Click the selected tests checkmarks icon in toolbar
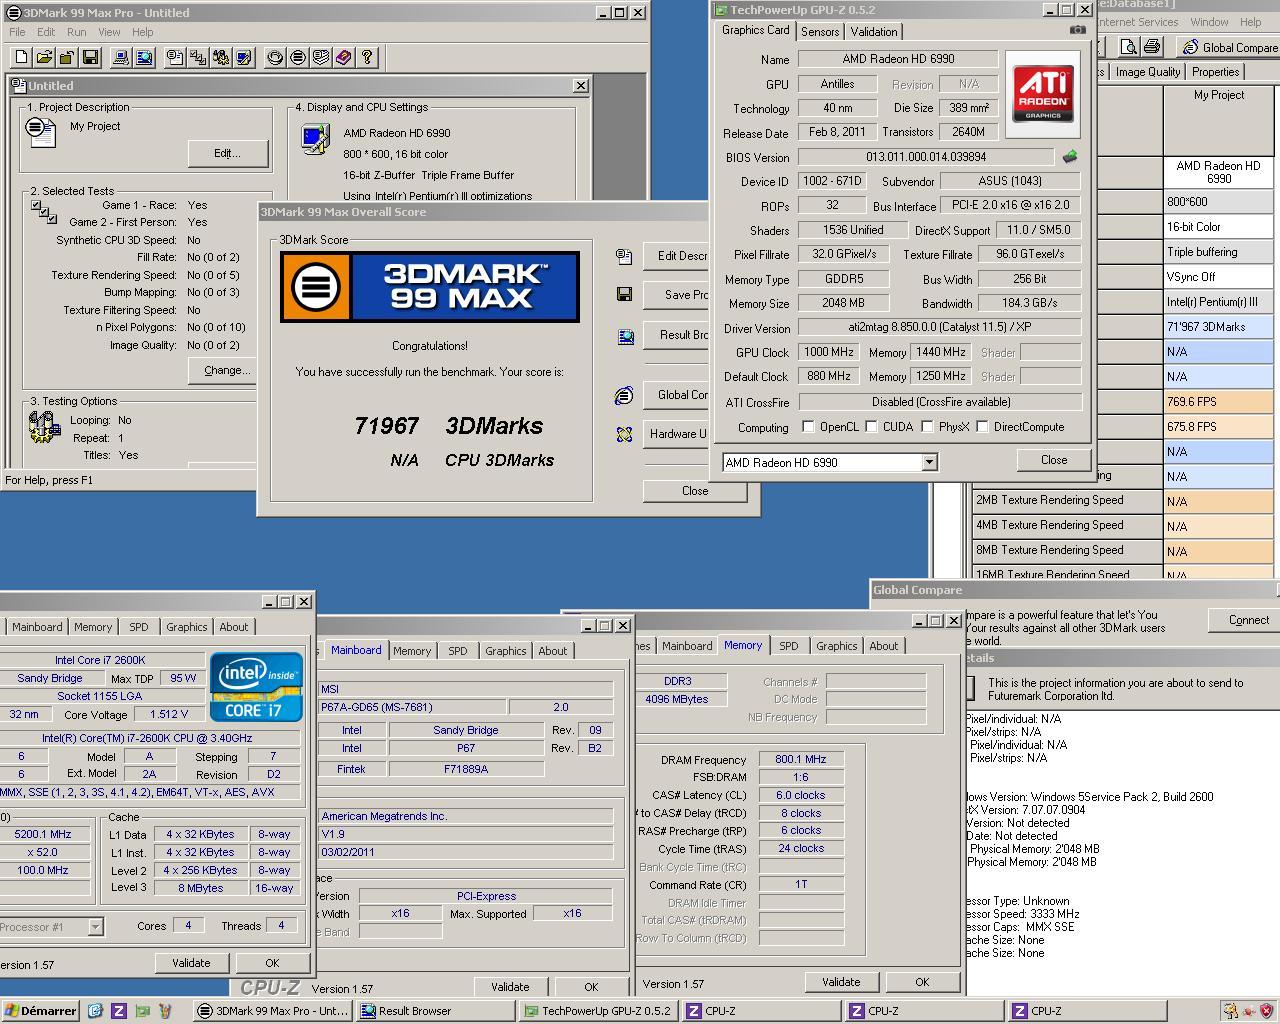The image size is (1280, 1024). click(198, 57)
